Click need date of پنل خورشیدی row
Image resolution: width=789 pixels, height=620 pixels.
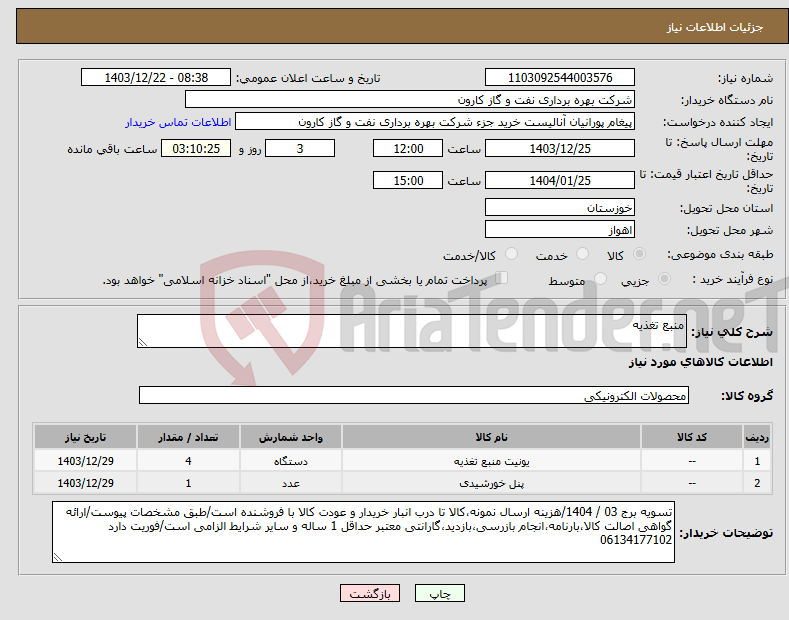pos(85,483)
